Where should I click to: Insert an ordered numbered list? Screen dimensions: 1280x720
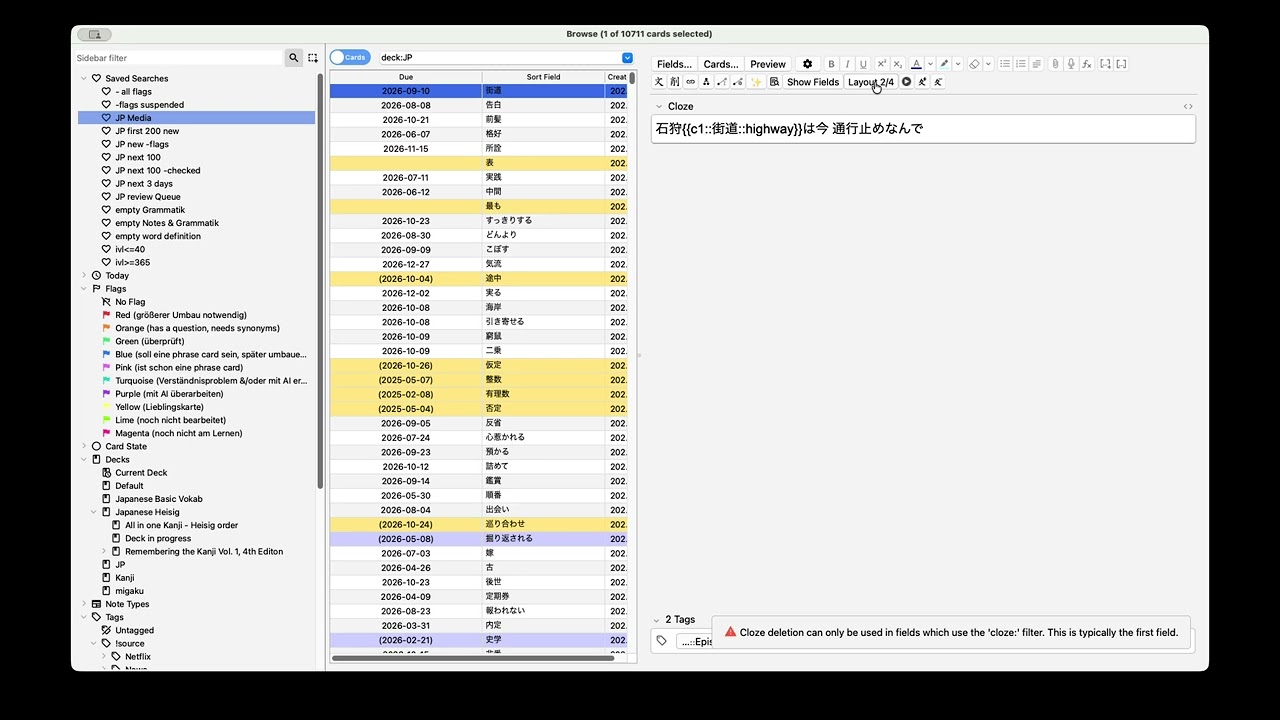pyautogui.click(x=1021, y=64)
